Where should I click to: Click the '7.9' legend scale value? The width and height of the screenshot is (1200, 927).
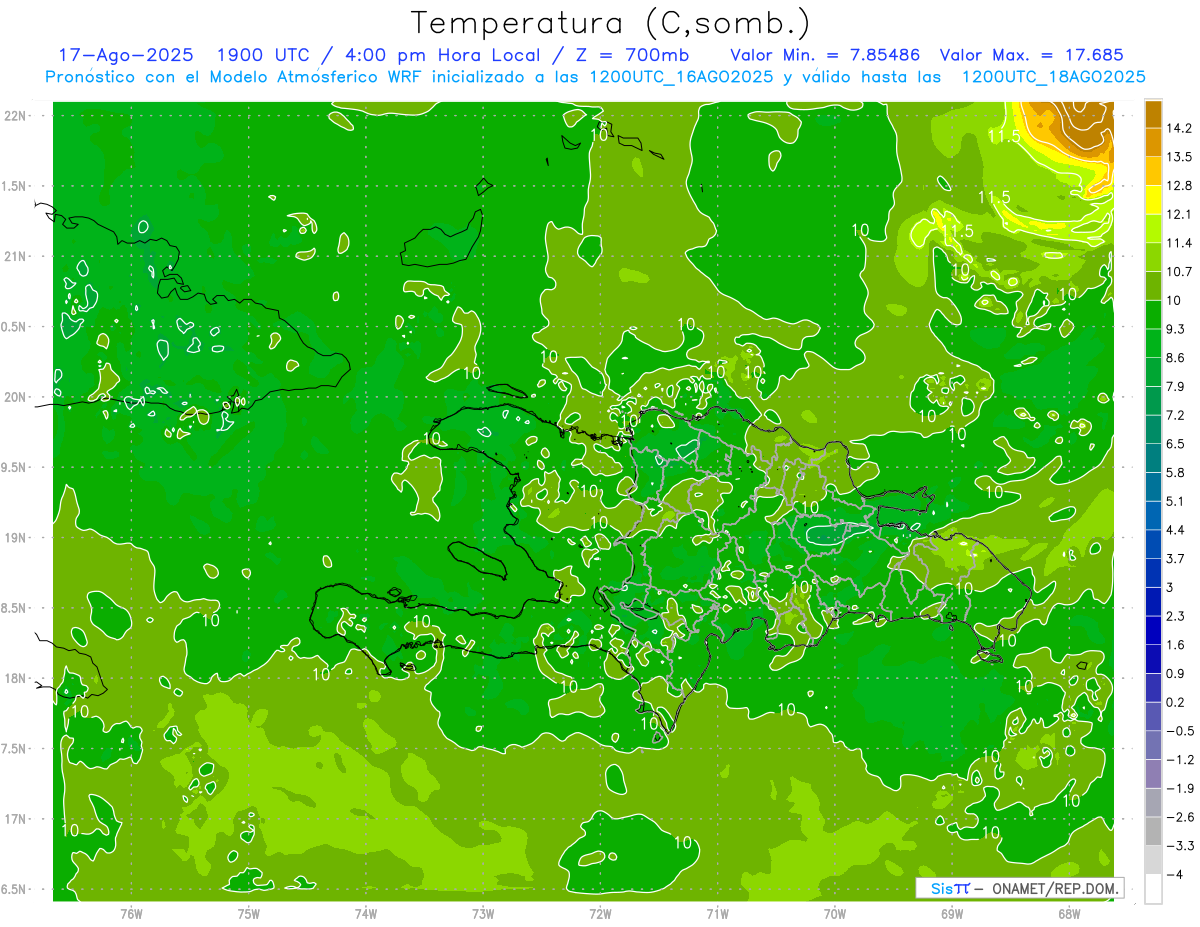pos(1175,386)
